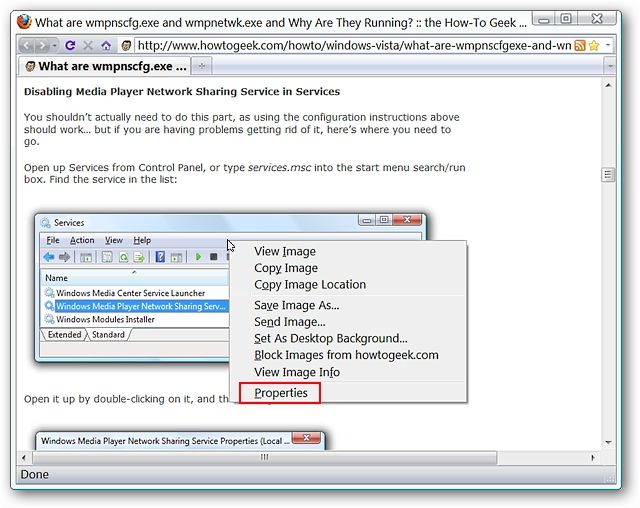Open the address bar URL dropdown arrow
The width and height of the screenshot is (640, 508).
pos(608,45)
